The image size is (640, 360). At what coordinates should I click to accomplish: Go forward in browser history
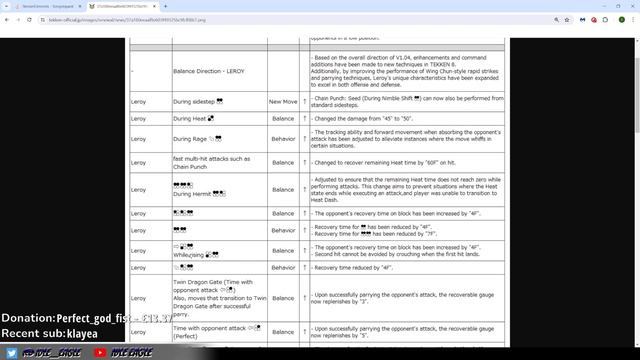pyautogui.click(x=18, y=20)
